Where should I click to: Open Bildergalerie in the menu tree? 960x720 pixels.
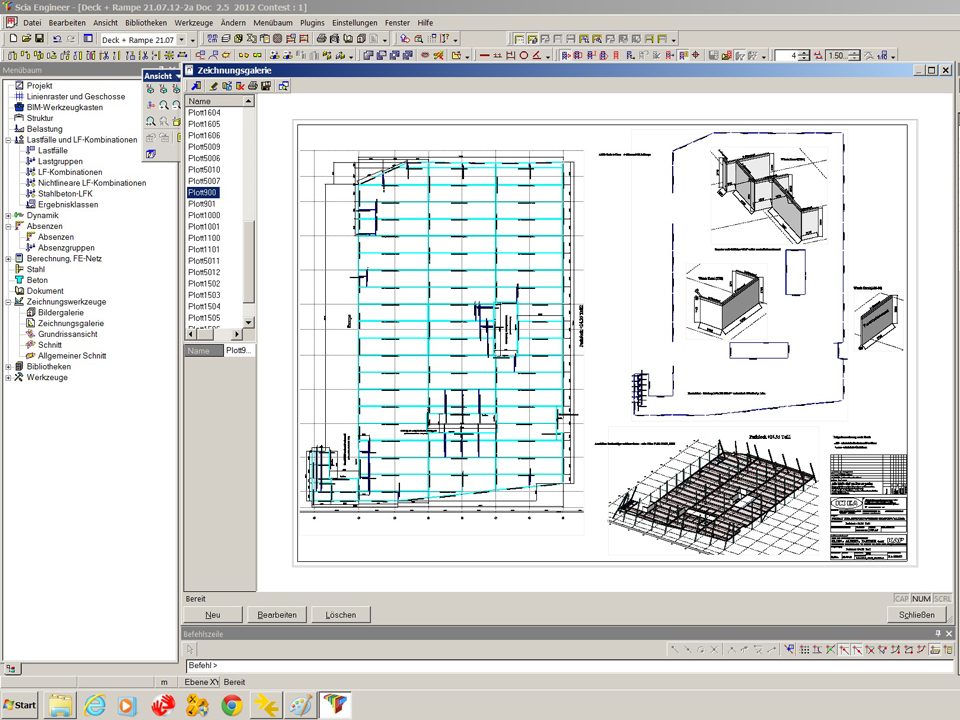coord(60,313)
